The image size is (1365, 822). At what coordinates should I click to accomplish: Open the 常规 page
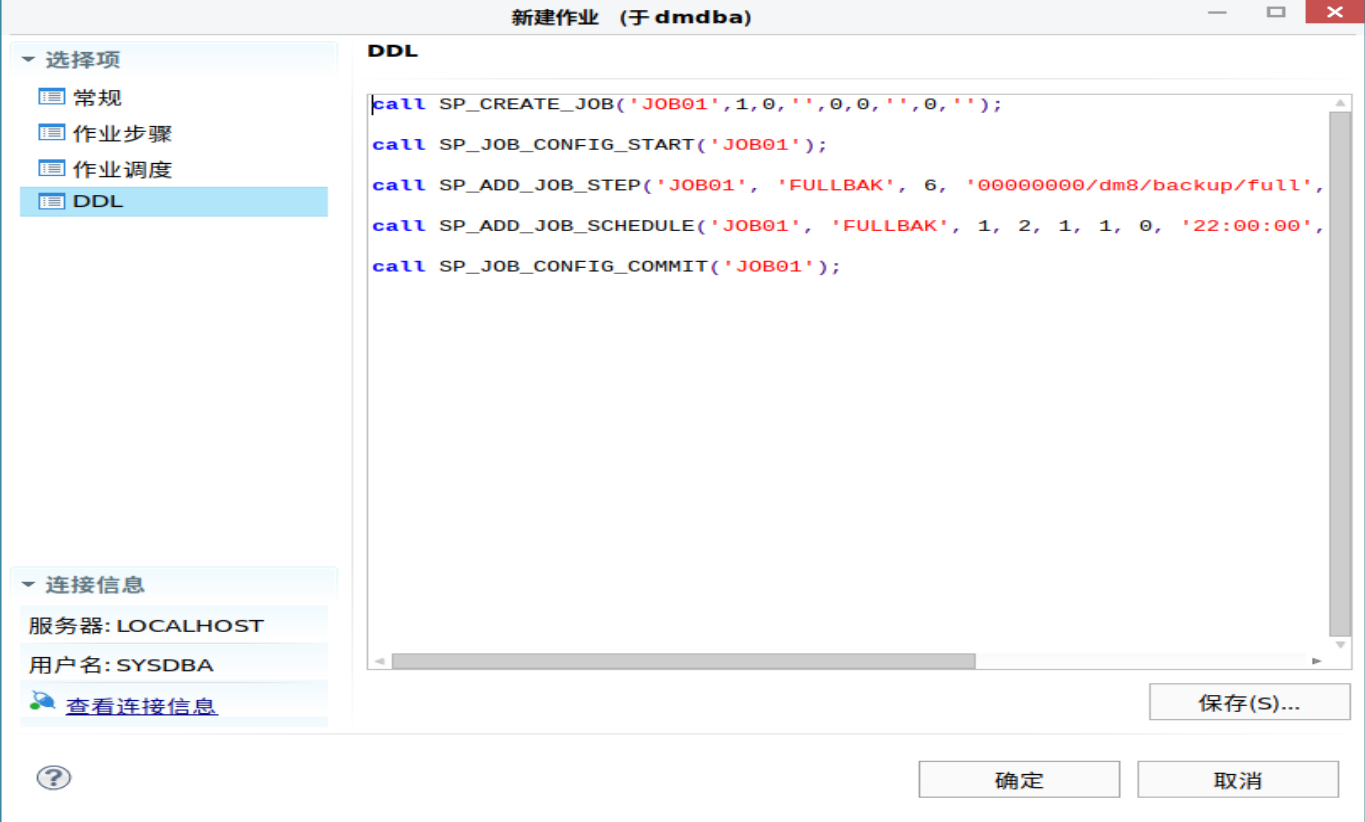[x=97, y=97]
